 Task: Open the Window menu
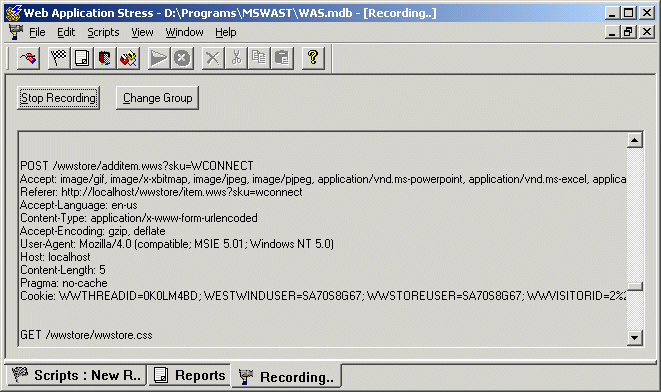pyautogui.click(x=184, y=32)
